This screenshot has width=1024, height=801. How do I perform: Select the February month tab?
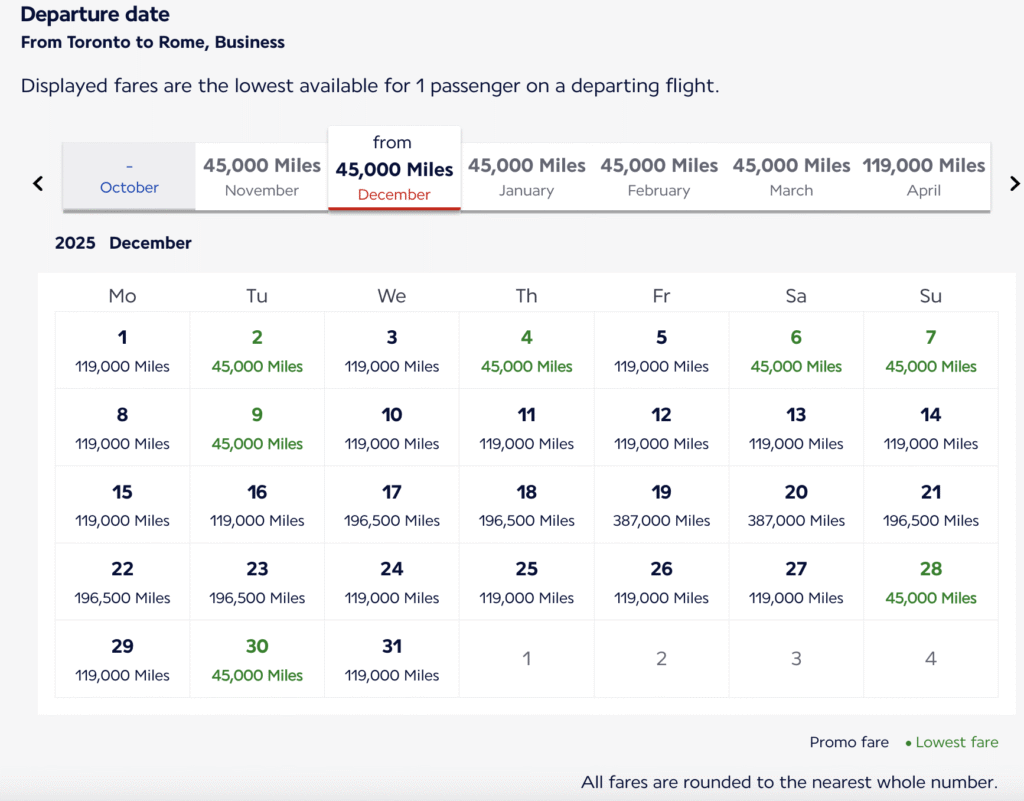(x=659, y=176)
